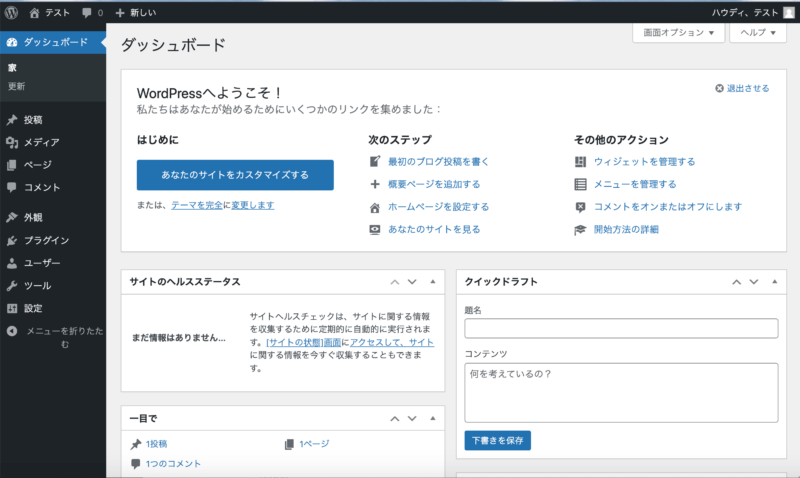This screenshot has height=478, width=800.
Task: Select the ダッシュボード gauge icon in sidebar
Action: pyautogui.click(x=12, y=42)
